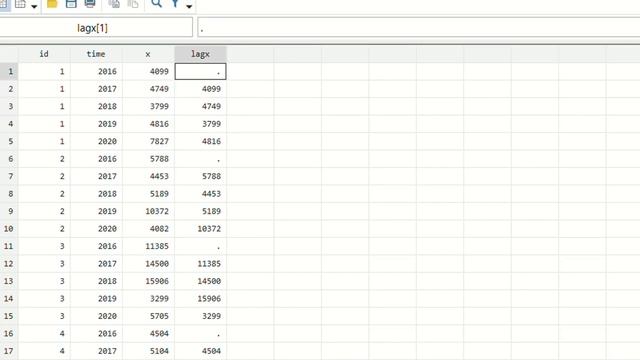The image size is (640, 360).
Task: Click lagx value 4504 in row 17
Action: coord(200,351)
